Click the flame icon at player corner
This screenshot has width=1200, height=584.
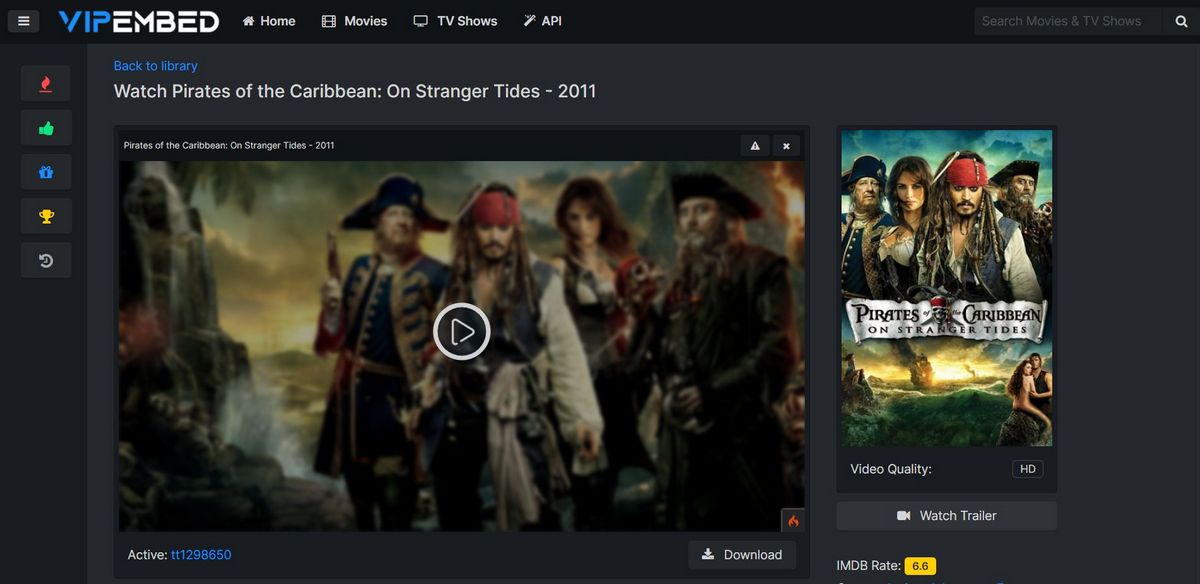click(793, 520)
